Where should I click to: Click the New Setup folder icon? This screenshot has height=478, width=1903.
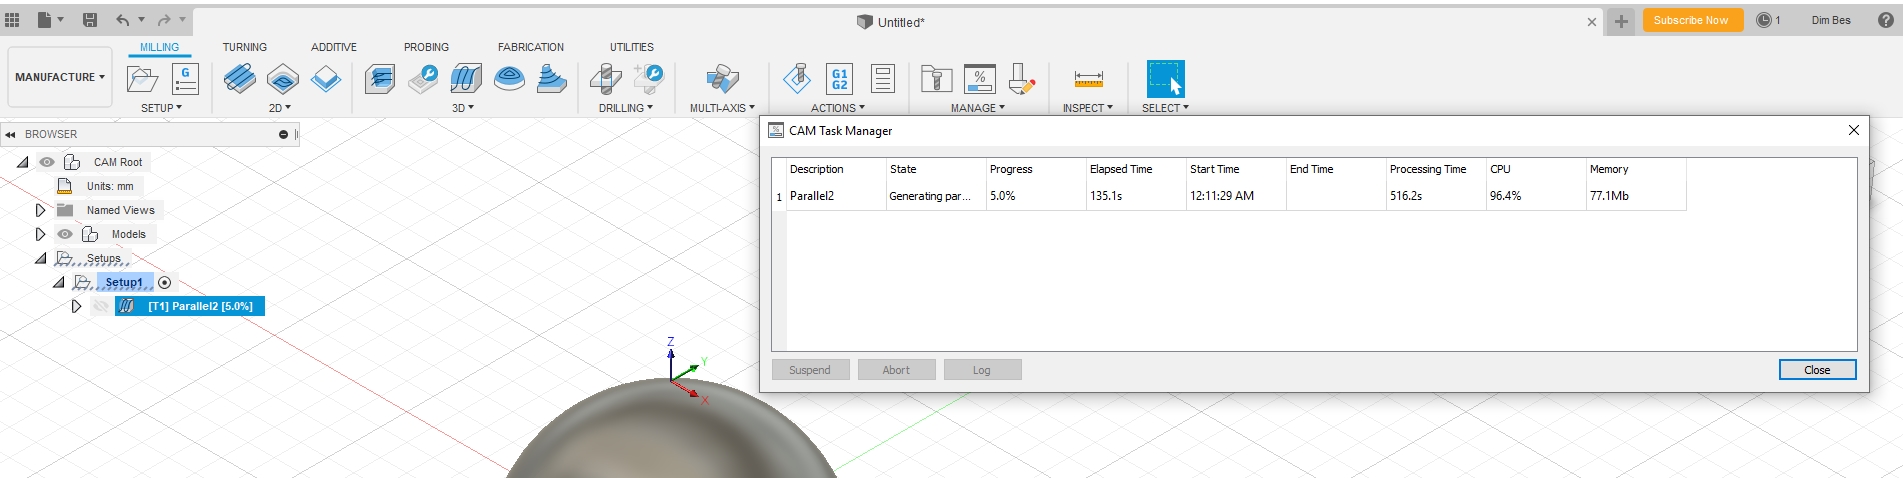143,78
